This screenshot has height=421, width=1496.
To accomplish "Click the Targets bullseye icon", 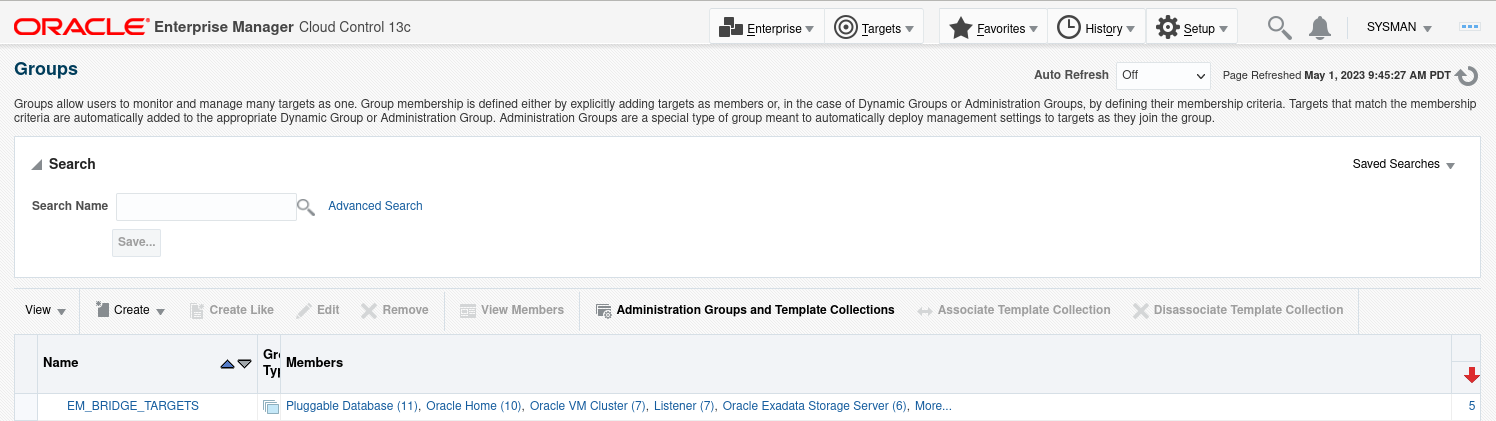I will (x=845, y=28).
